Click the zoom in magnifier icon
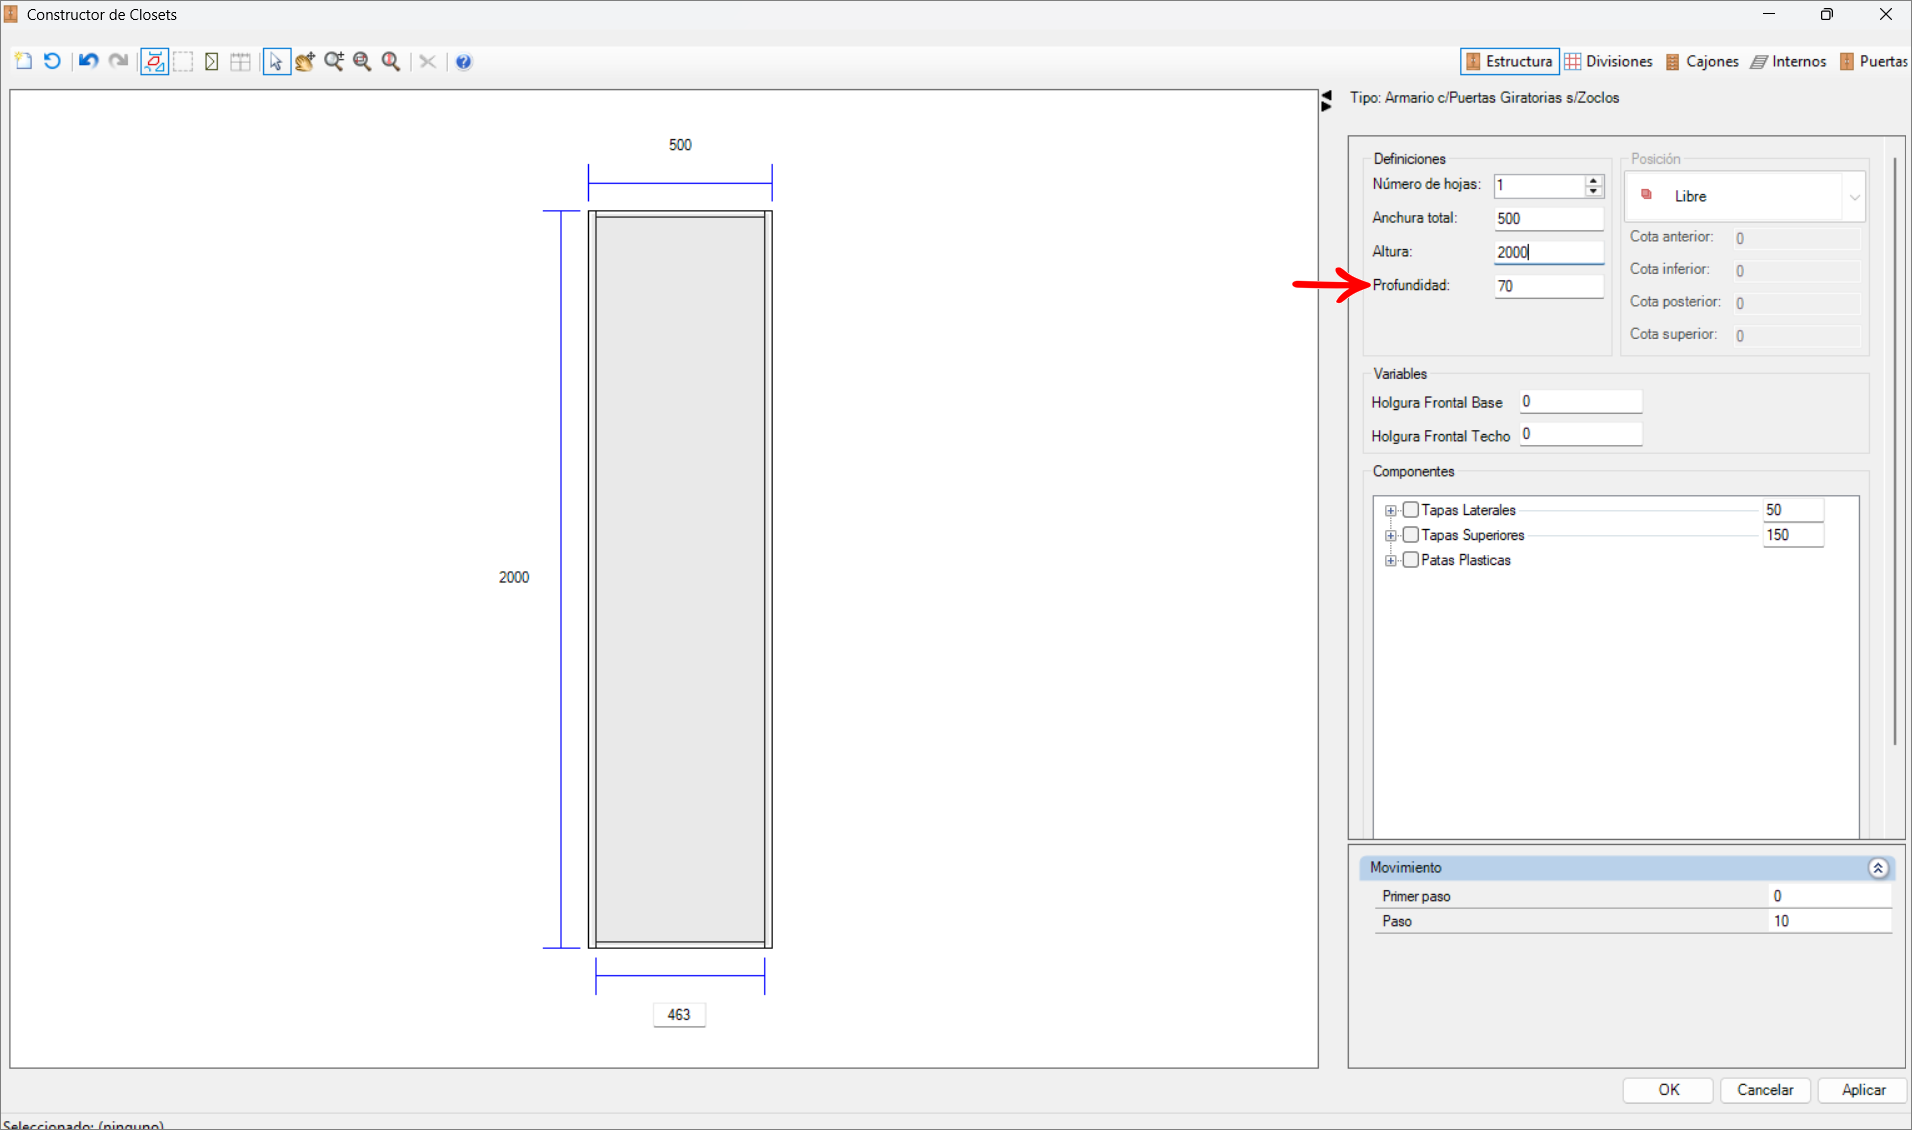This screenshot has height=1130, width=1912. pos(334,61)
